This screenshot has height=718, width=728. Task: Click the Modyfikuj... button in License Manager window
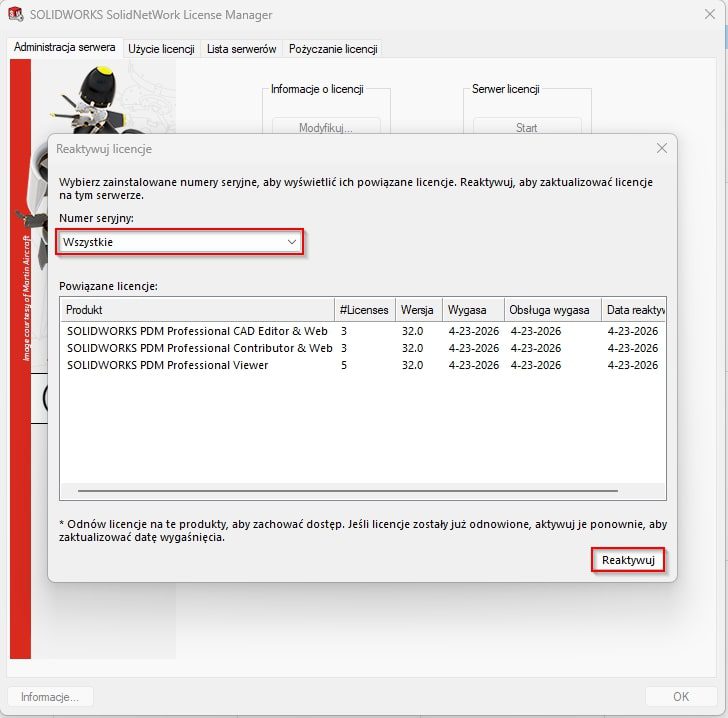[326, 127]
